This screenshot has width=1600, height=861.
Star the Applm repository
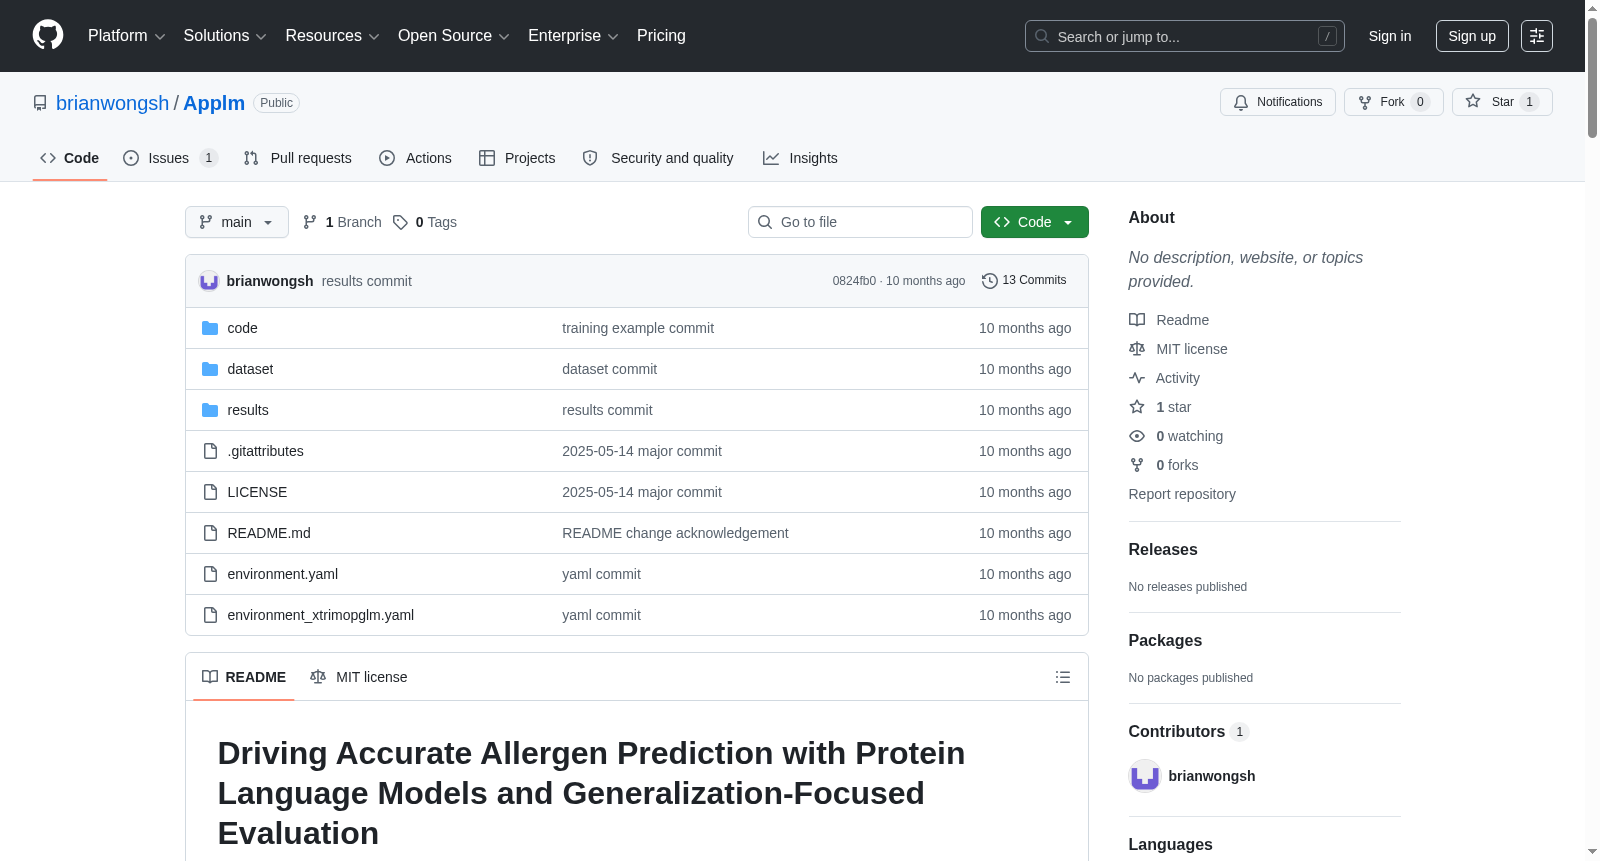1502,102
